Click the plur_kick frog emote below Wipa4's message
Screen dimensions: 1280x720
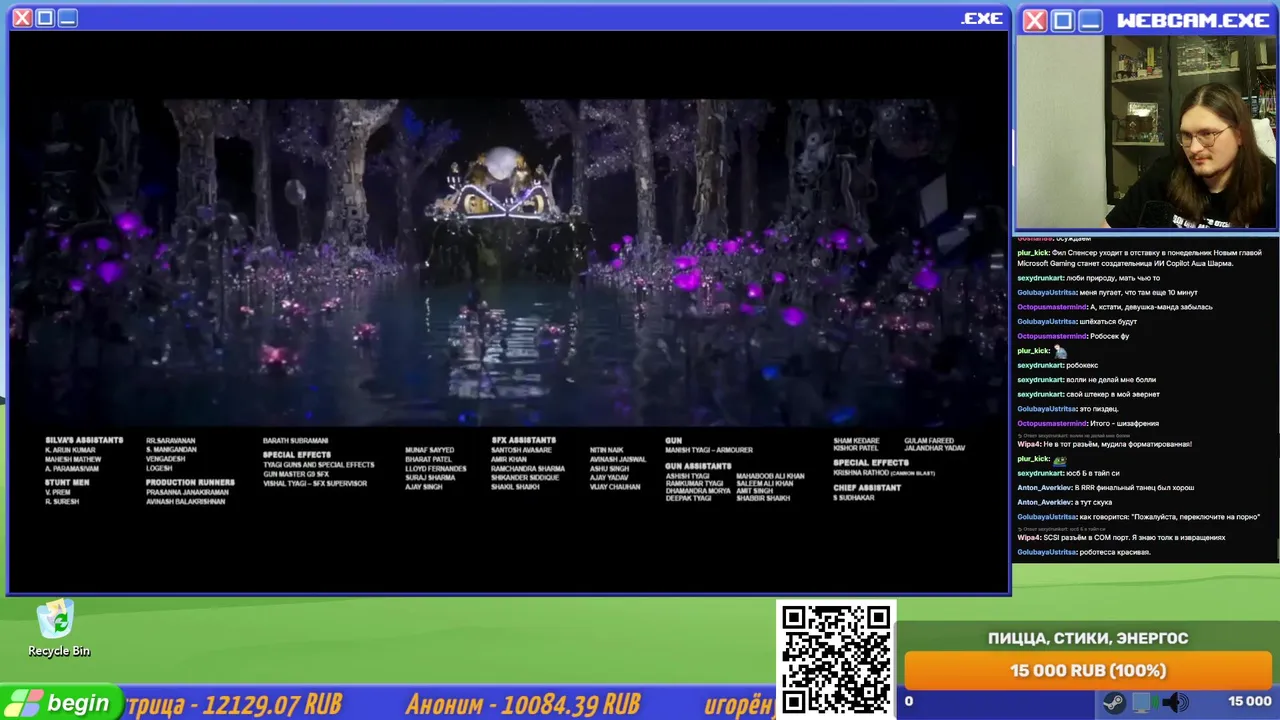(x=1061, y=459)
